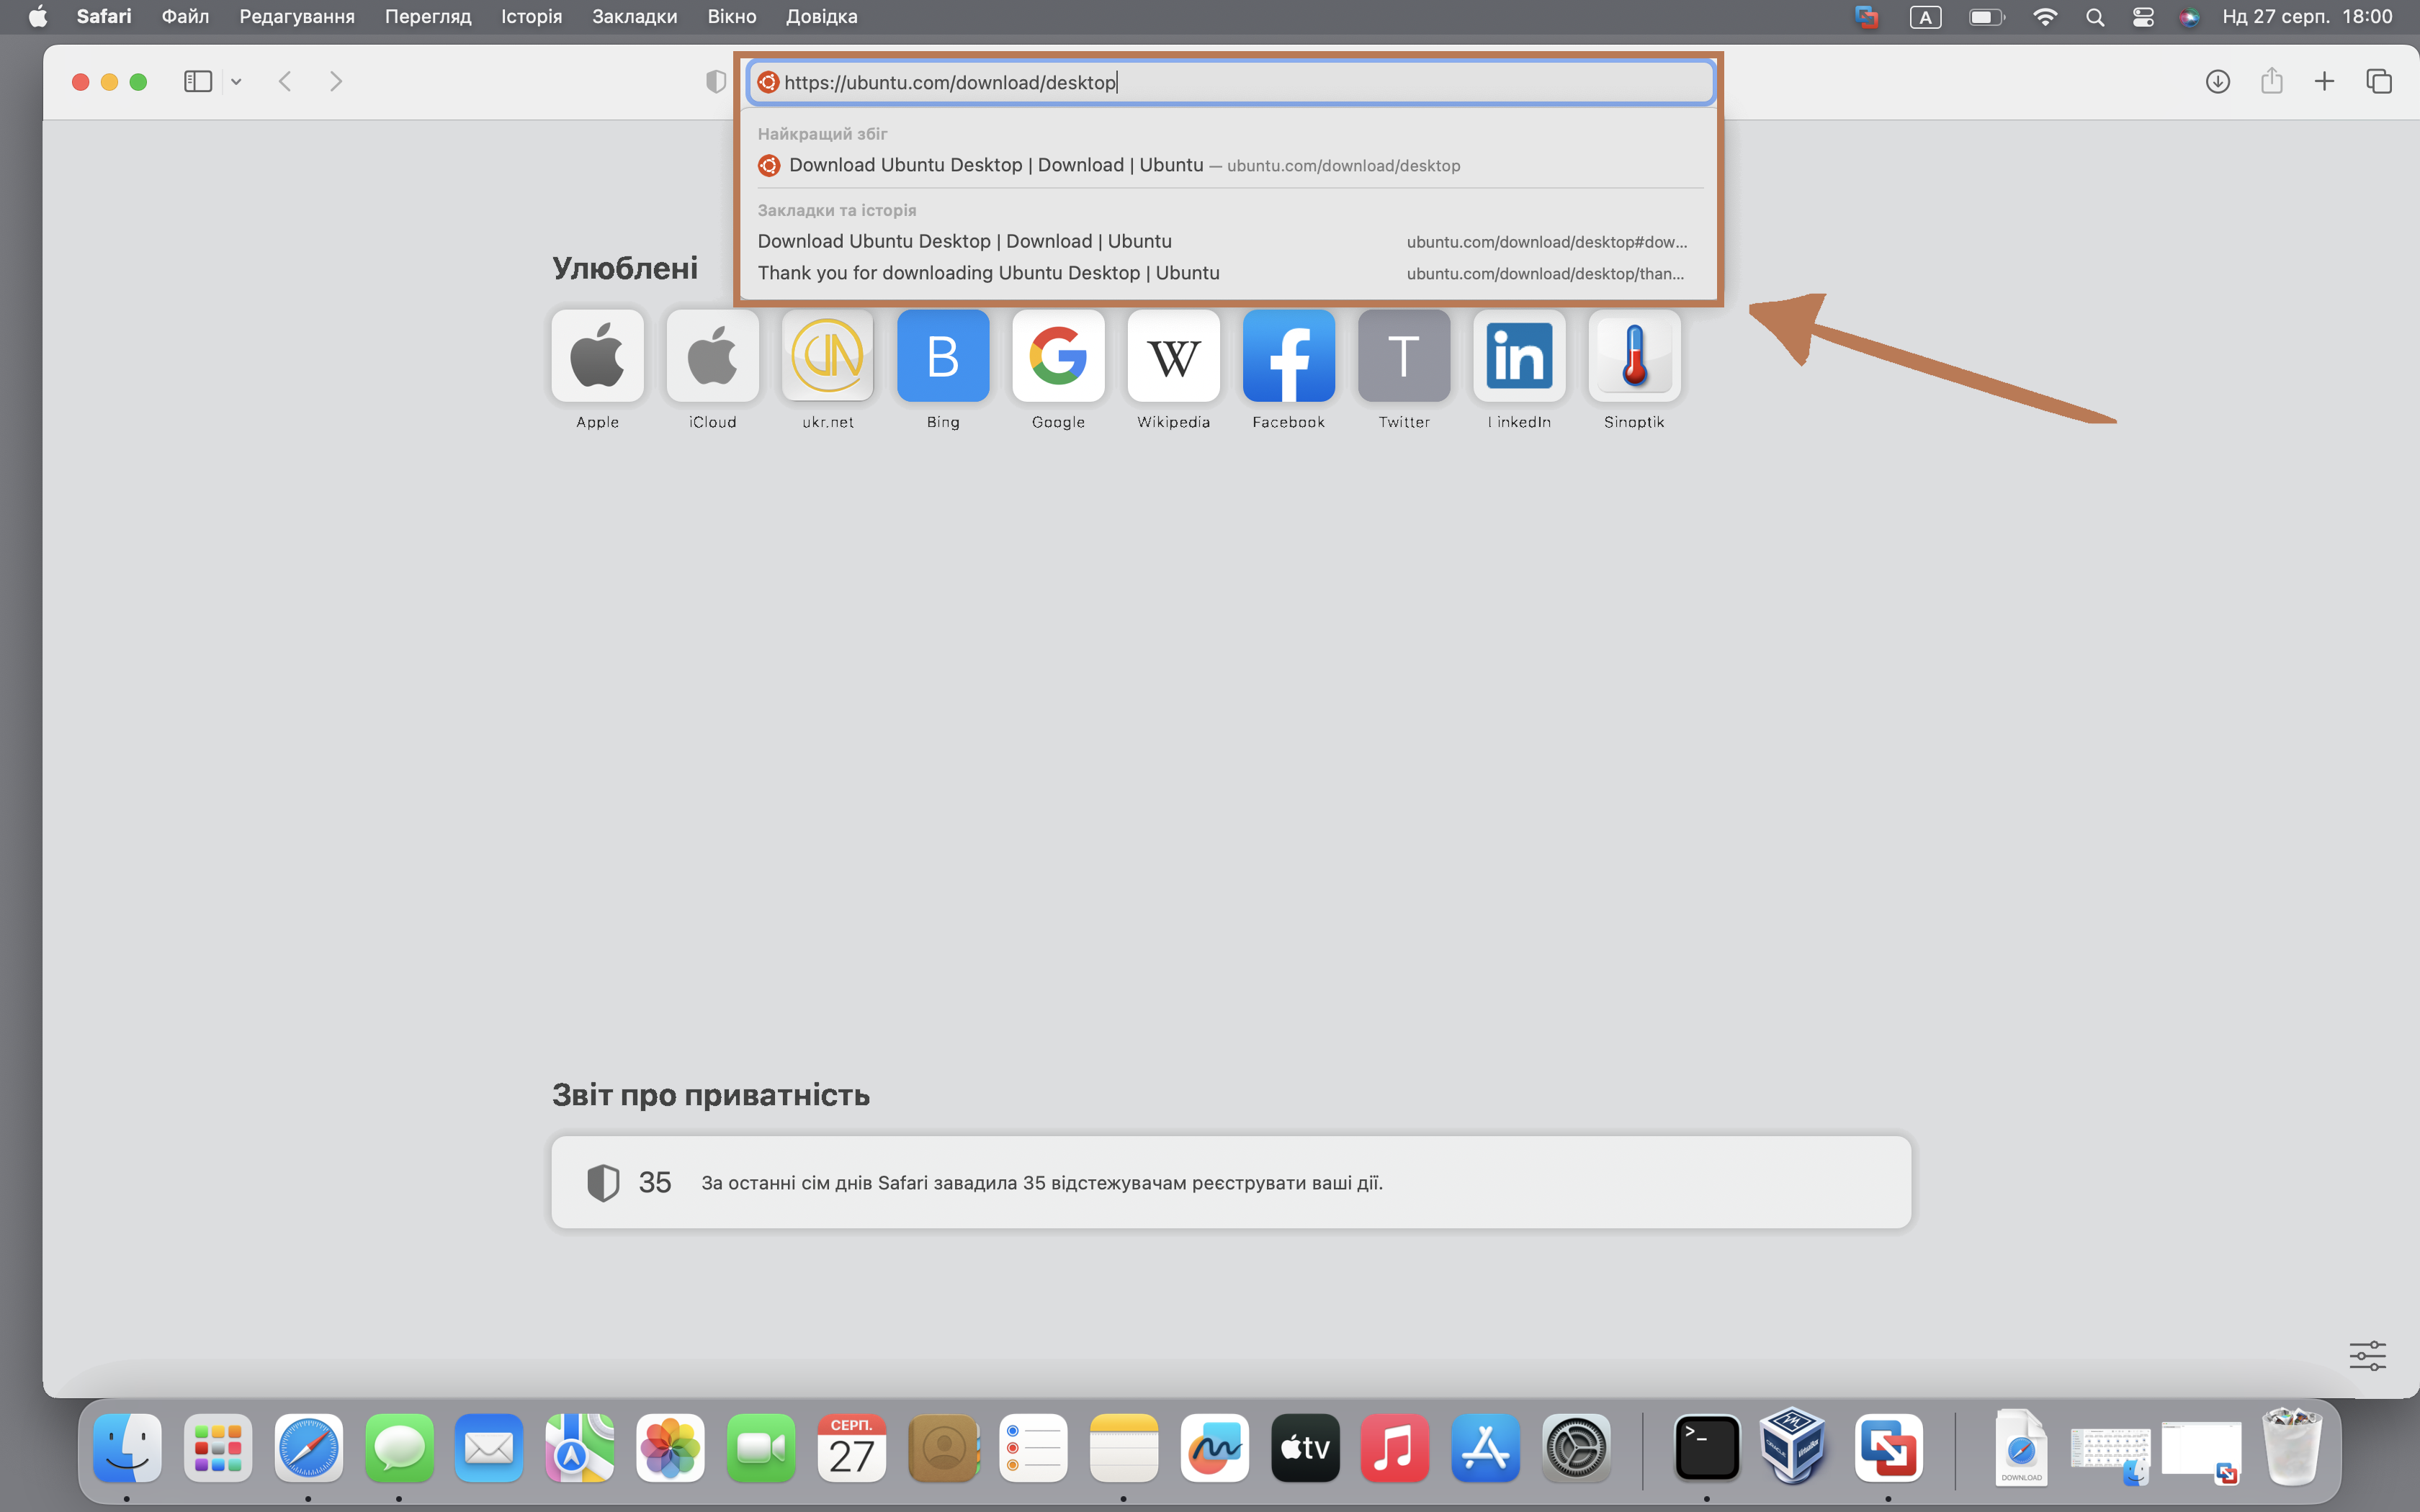Viewport: 2420px width, 1512px height.
Task: Open the Історія menu
Action: click(531, 16)
